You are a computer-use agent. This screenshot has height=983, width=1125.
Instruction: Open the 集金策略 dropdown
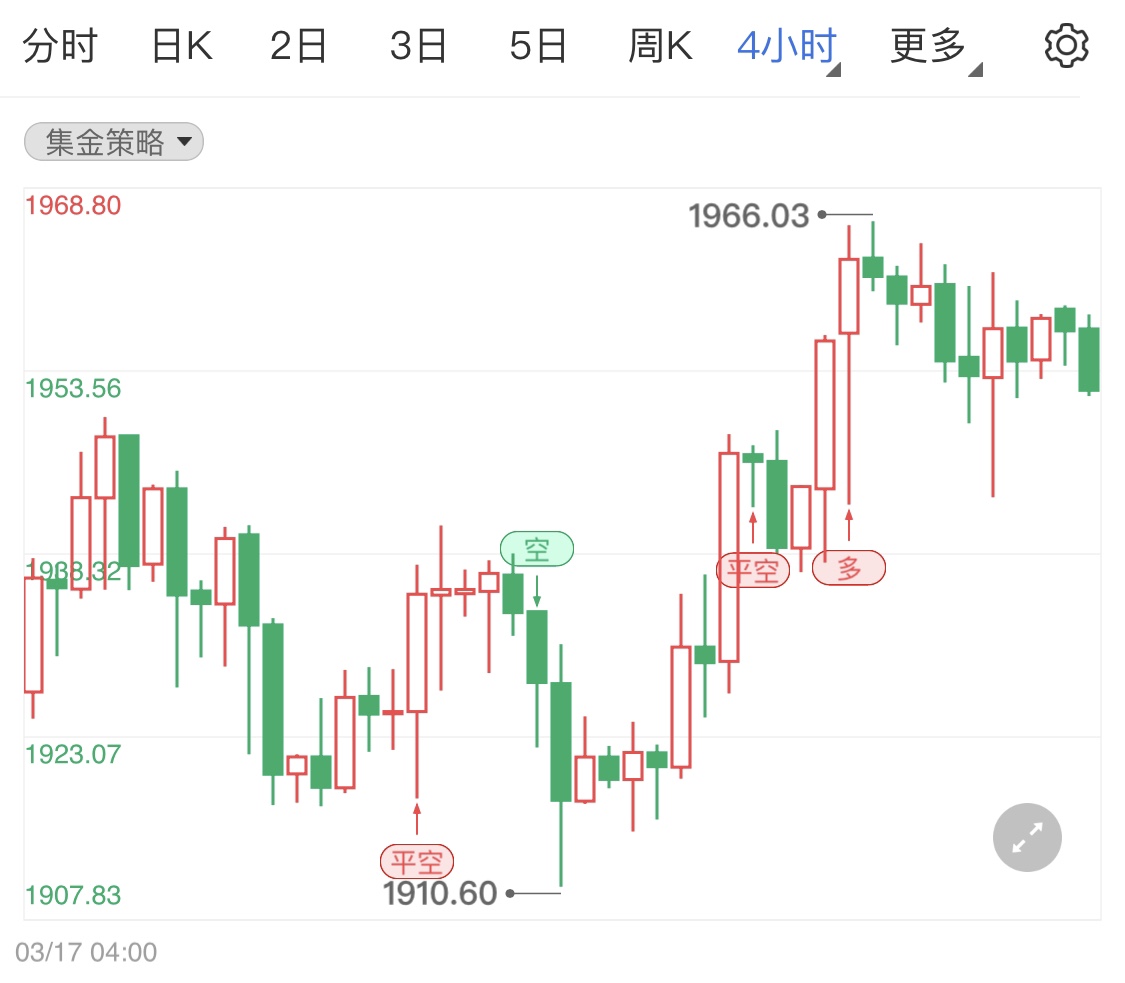pos(113,142)
